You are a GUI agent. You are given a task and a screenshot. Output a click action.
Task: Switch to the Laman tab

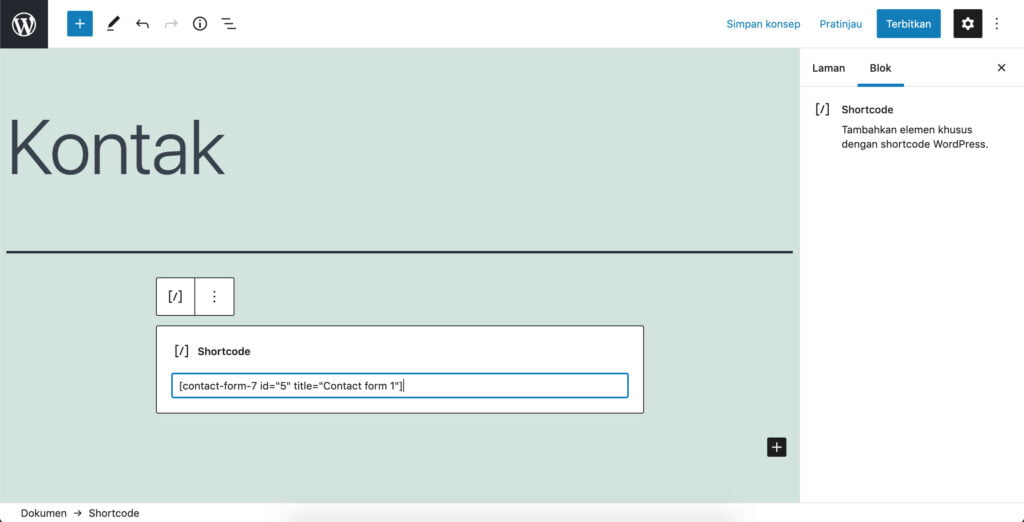click(x=829, y=68)
